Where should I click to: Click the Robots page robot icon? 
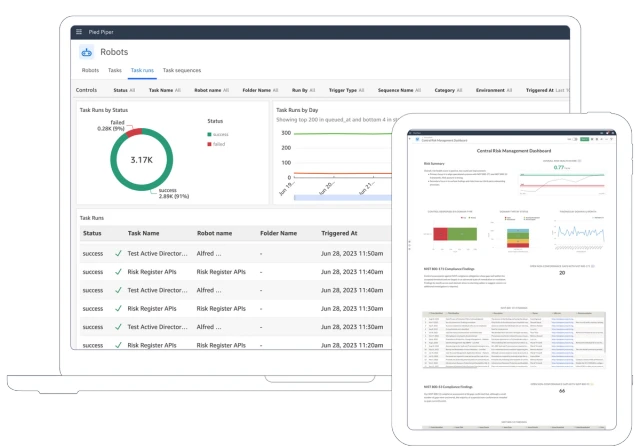(87, 52)
